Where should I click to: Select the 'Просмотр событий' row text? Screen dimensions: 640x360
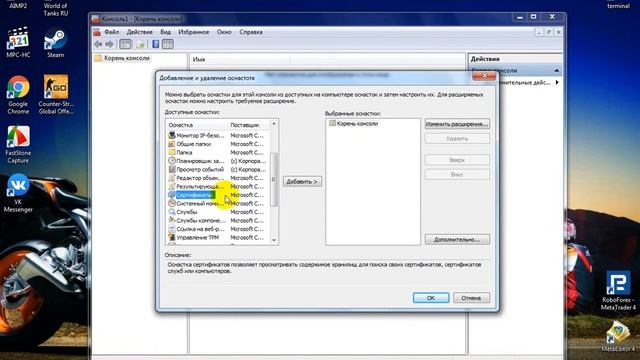click(x=200, y=169)
